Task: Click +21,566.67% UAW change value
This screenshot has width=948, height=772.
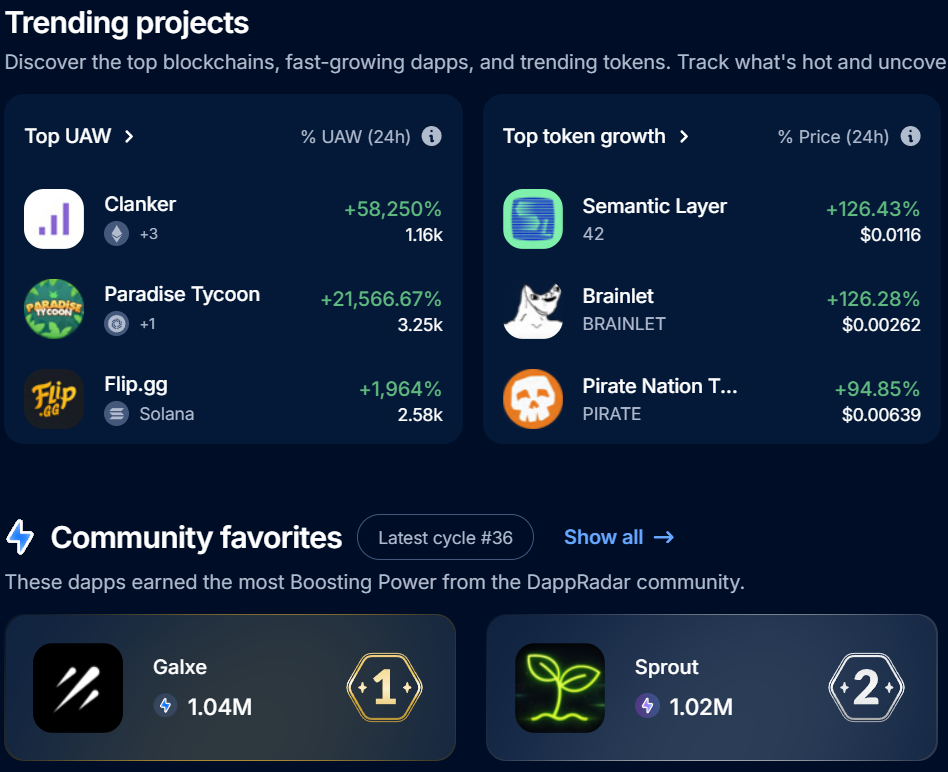Action: 381,299
